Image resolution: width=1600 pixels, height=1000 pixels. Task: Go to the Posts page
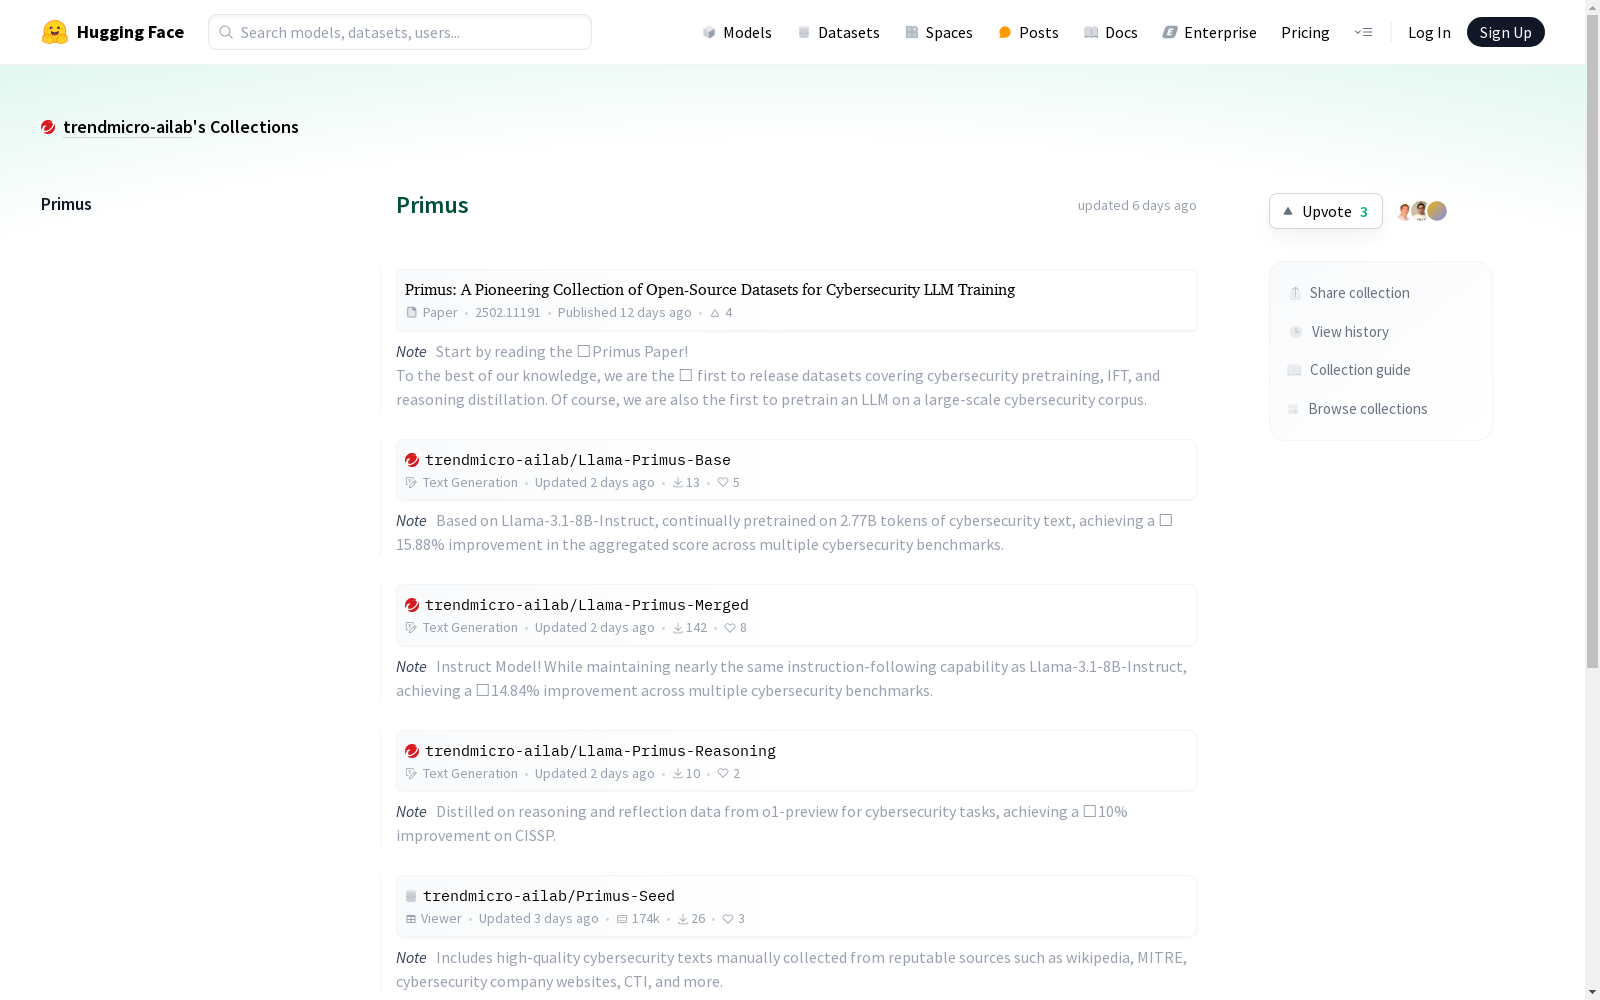tap(1028, 32)
